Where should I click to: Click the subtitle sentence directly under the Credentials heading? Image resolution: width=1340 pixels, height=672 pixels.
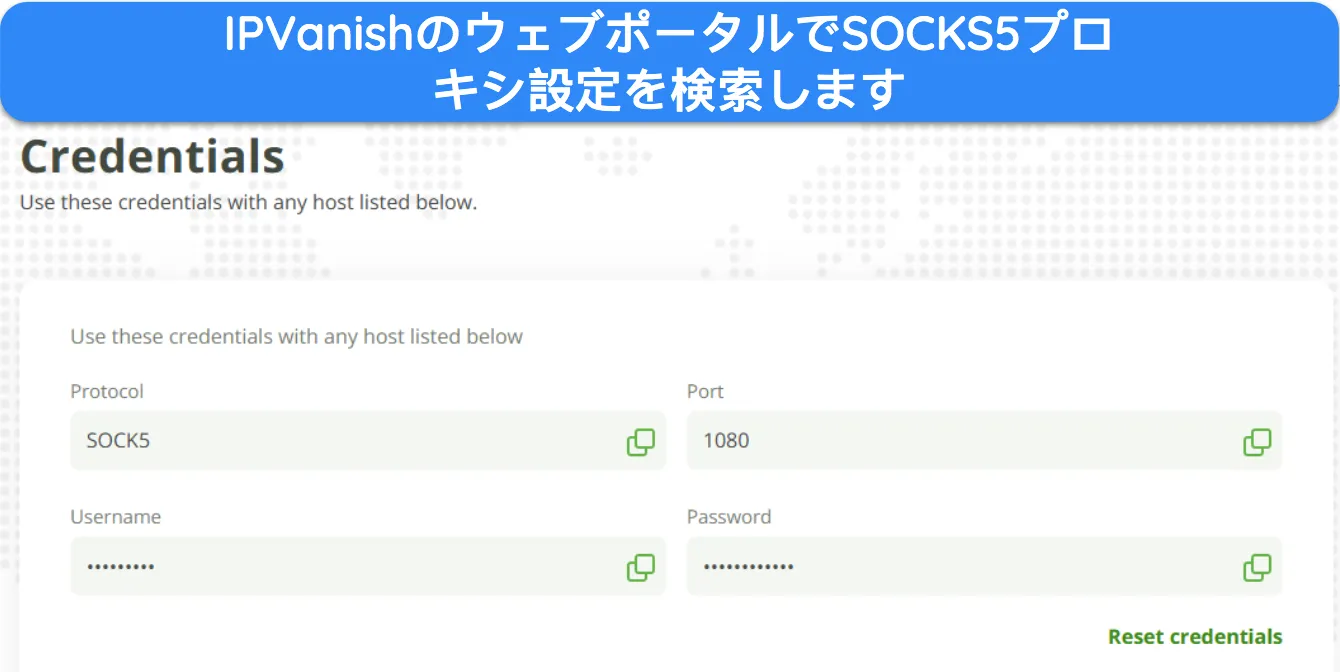(x=248, y=202)
